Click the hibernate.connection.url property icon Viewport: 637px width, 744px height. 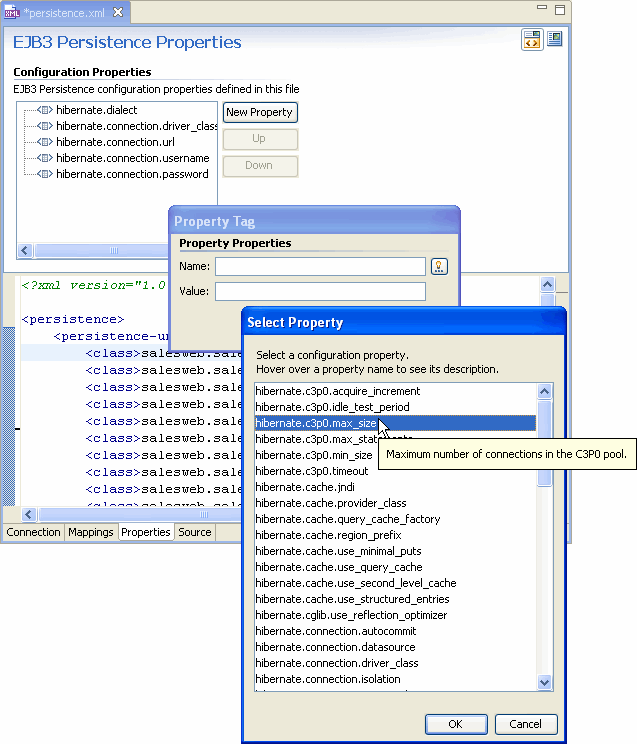45,142
